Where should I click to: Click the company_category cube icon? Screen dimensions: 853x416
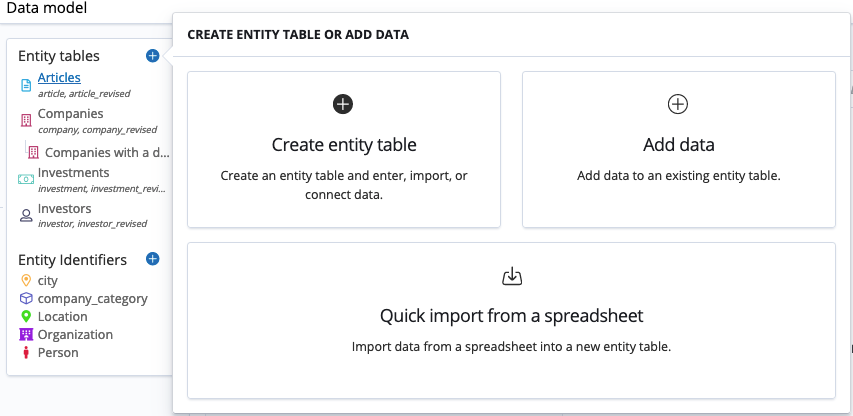[26, 299]
